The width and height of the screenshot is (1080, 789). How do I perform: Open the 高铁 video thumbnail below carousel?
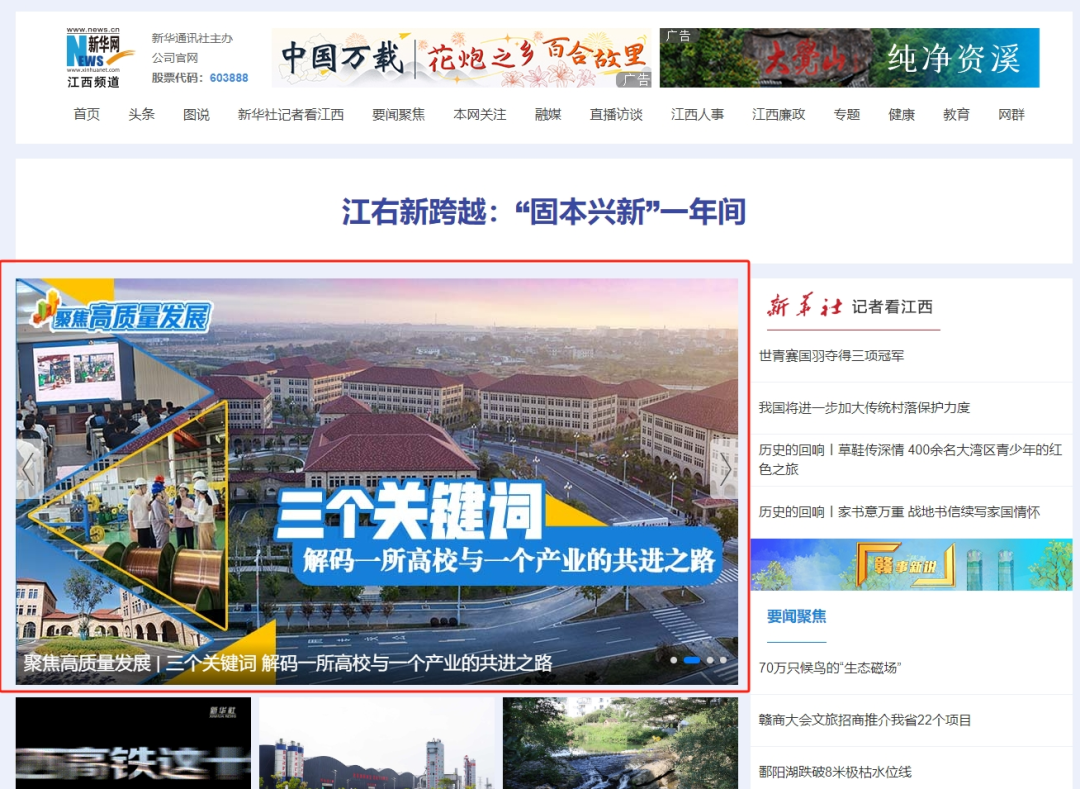pos(133,744)
